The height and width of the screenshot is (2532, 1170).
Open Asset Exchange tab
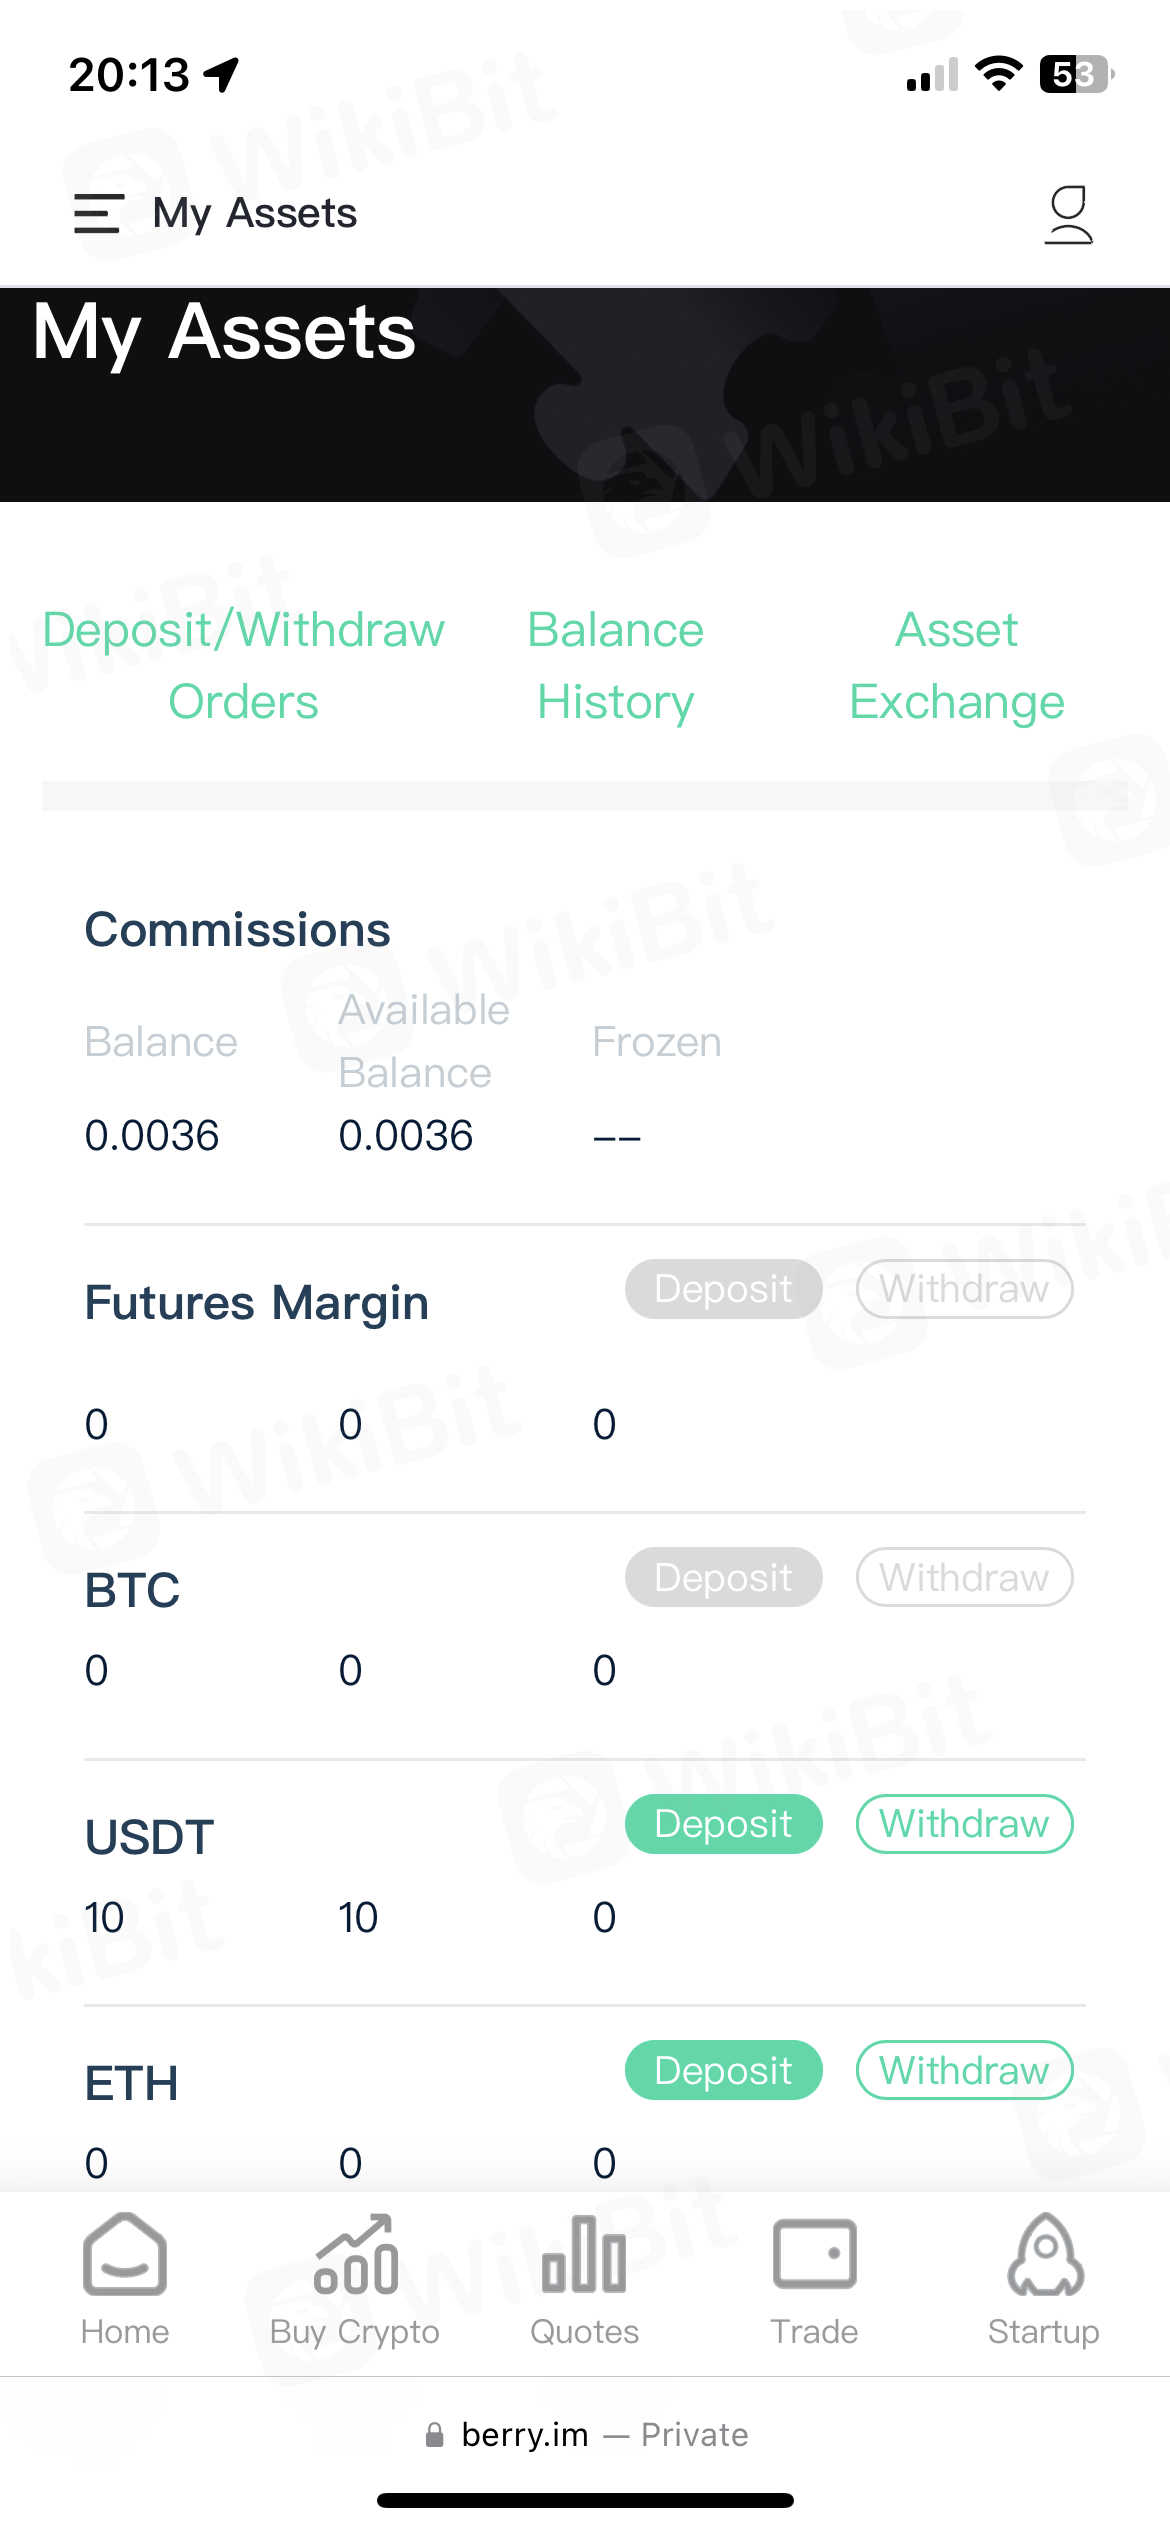pyautogui.click(x=956, y=666)
